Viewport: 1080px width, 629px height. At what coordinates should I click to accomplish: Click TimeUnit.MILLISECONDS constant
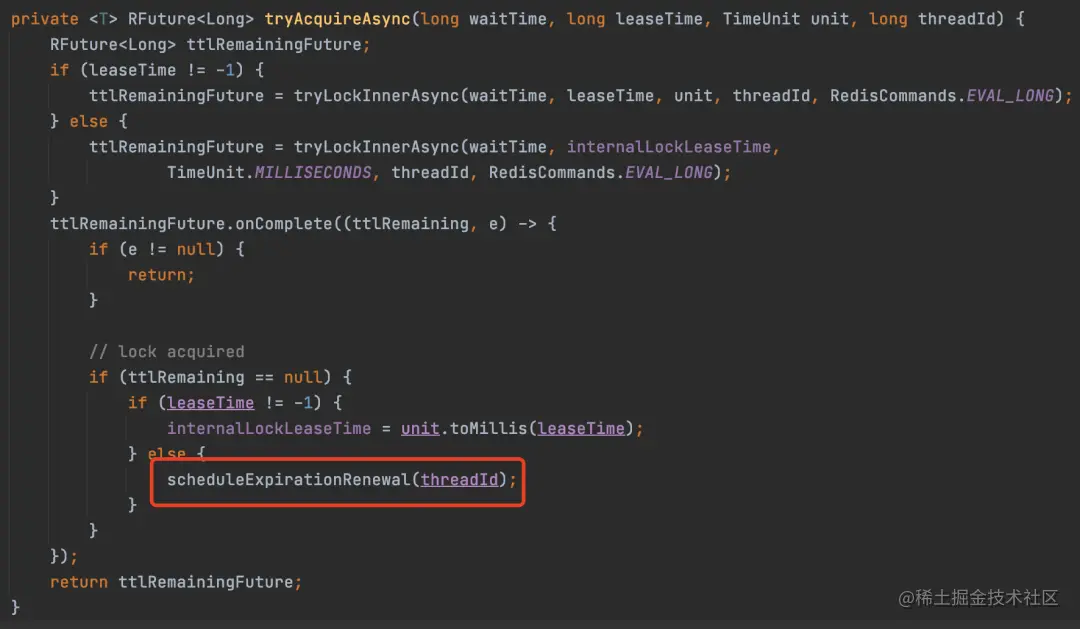tap(269, 172)
